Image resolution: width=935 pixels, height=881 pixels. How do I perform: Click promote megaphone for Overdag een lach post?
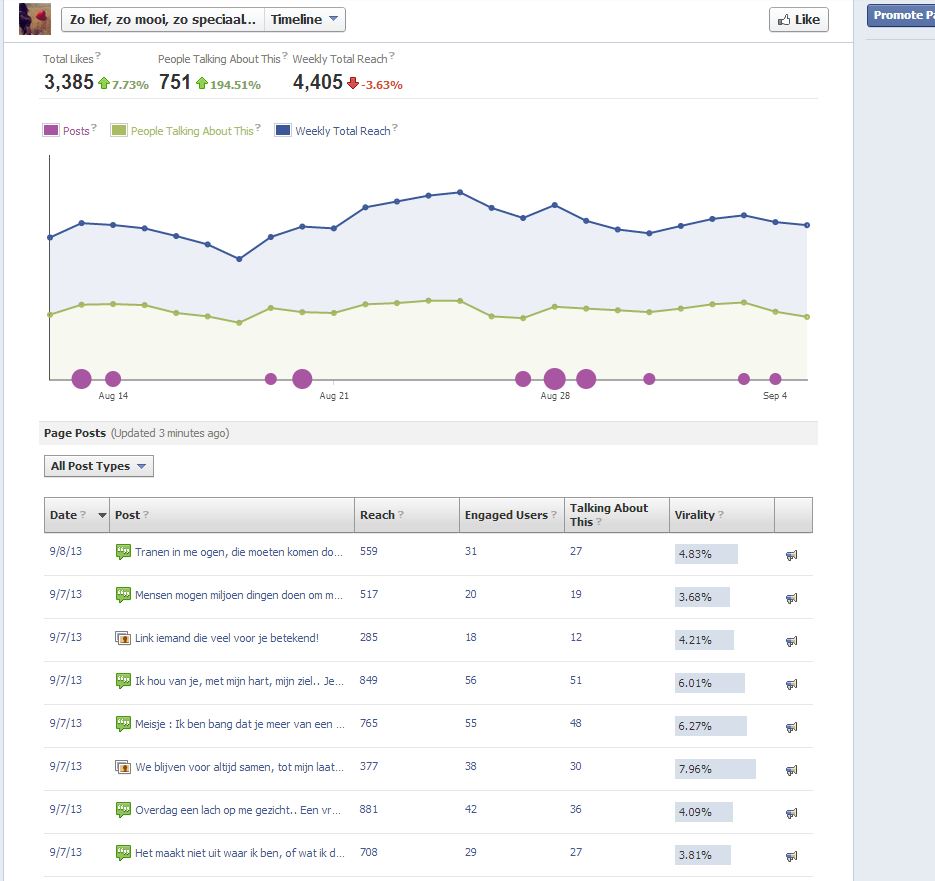click(791, 813)
